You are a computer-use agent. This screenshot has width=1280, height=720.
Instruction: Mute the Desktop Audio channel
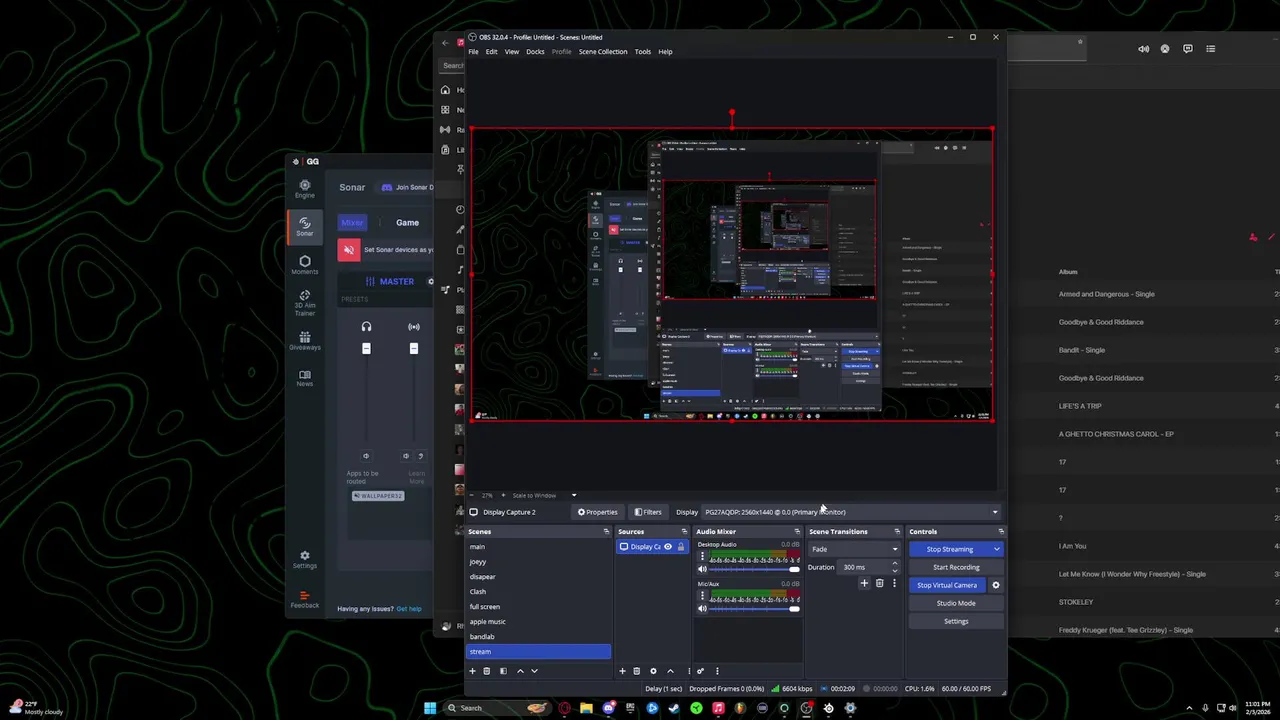tap(702, 569)
